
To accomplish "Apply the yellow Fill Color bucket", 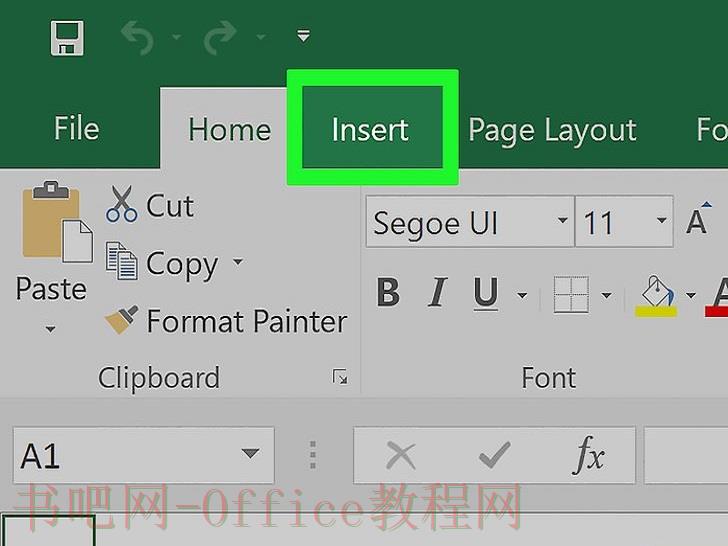I will 656,297.
